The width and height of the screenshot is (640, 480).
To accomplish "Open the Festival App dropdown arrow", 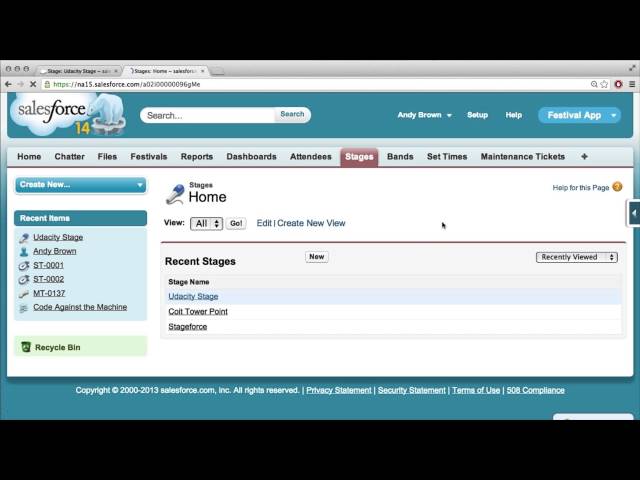I will pos(613,116).
